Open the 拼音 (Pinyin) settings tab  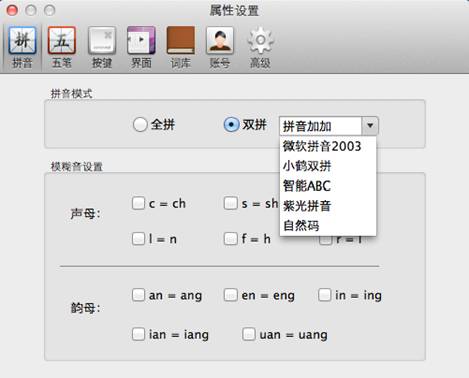click(22, 47)
